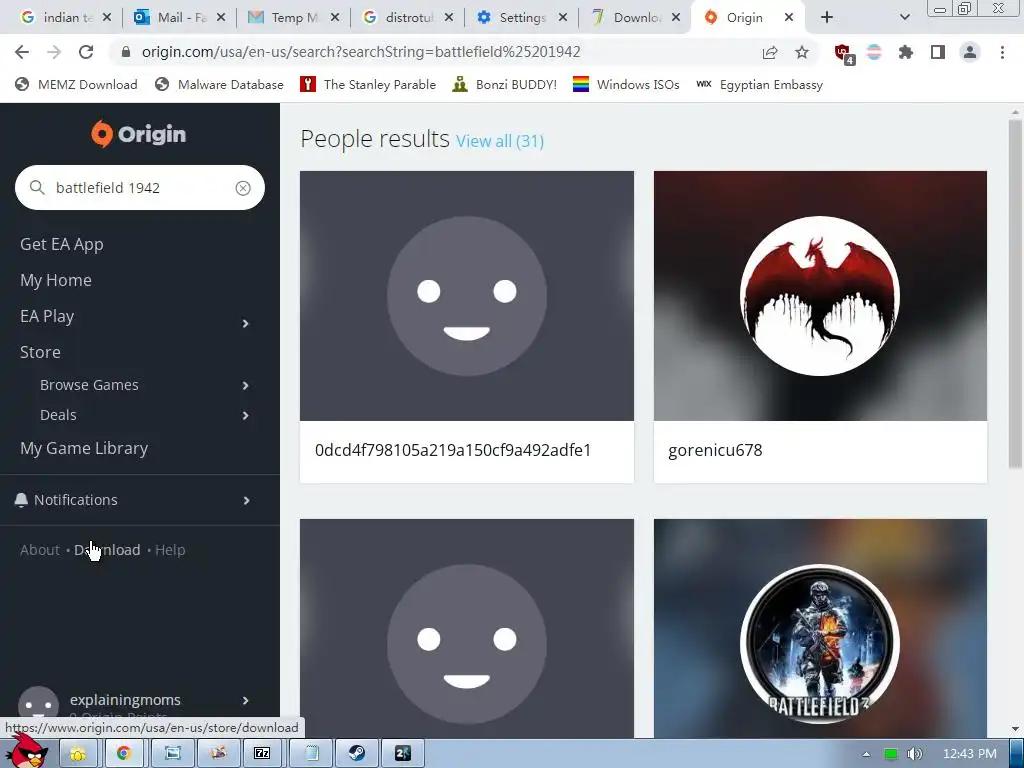
Task: Click the Angry Birds start button
Action: pos(27,750)
